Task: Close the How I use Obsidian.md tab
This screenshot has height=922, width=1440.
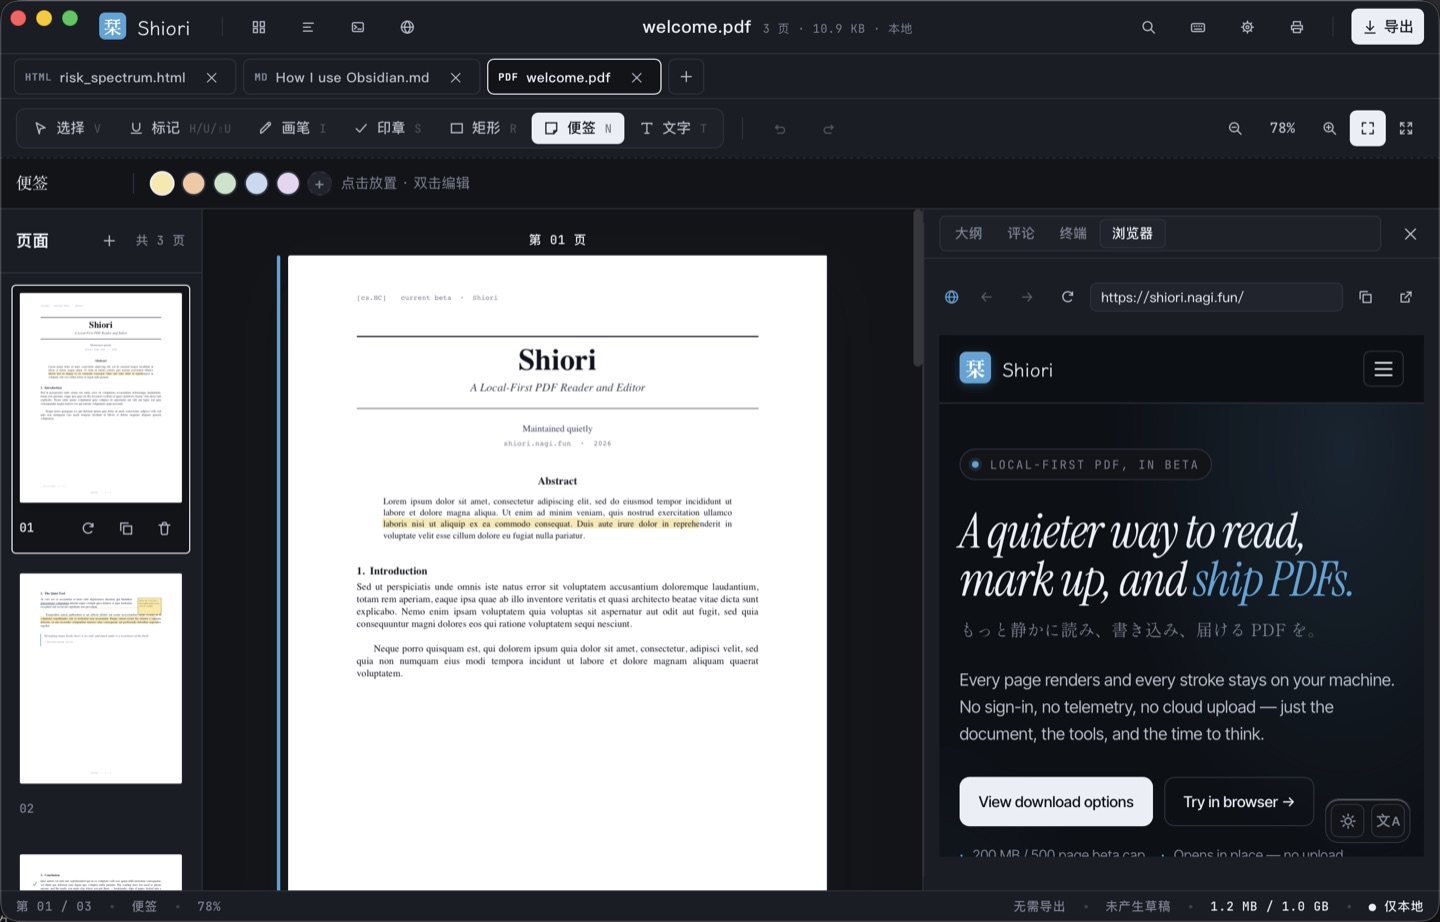Action: coord(456,77)
